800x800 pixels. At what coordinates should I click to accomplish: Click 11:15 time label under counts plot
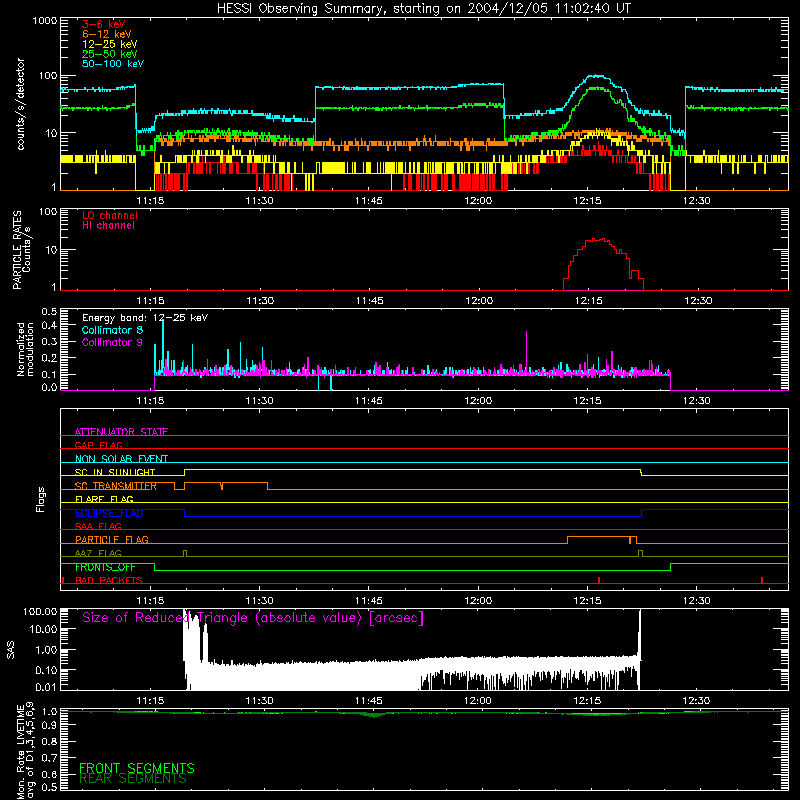[151, 201]
